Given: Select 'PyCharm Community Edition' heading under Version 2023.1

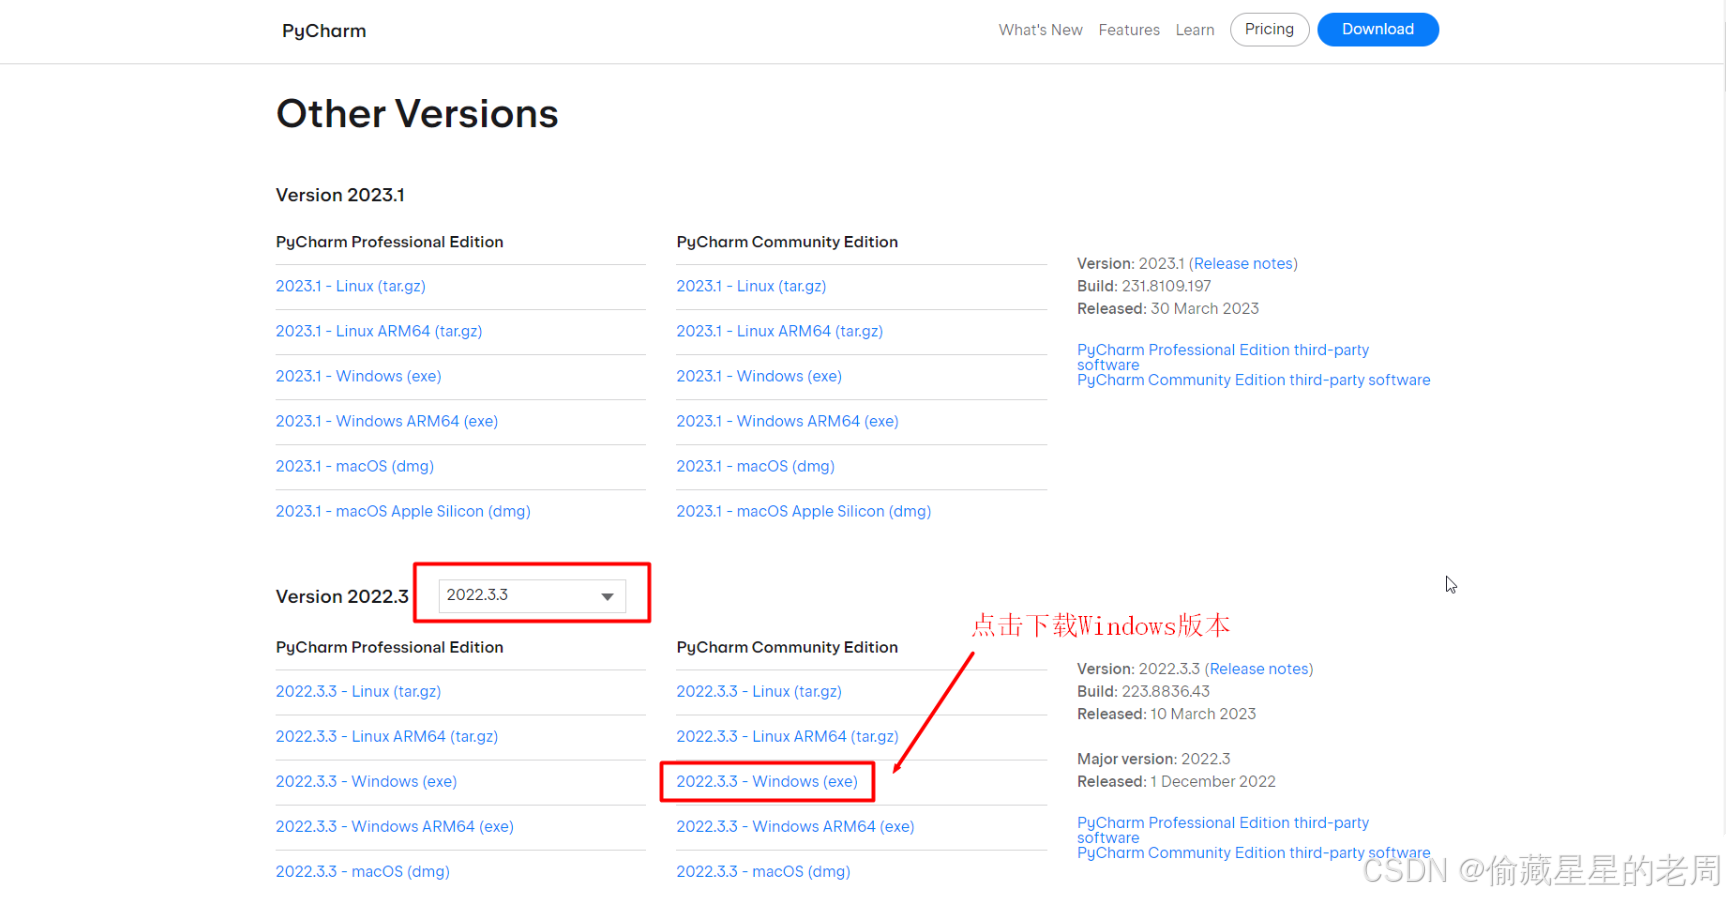Looking at the screenshot, I should click(x=787, y=242).
